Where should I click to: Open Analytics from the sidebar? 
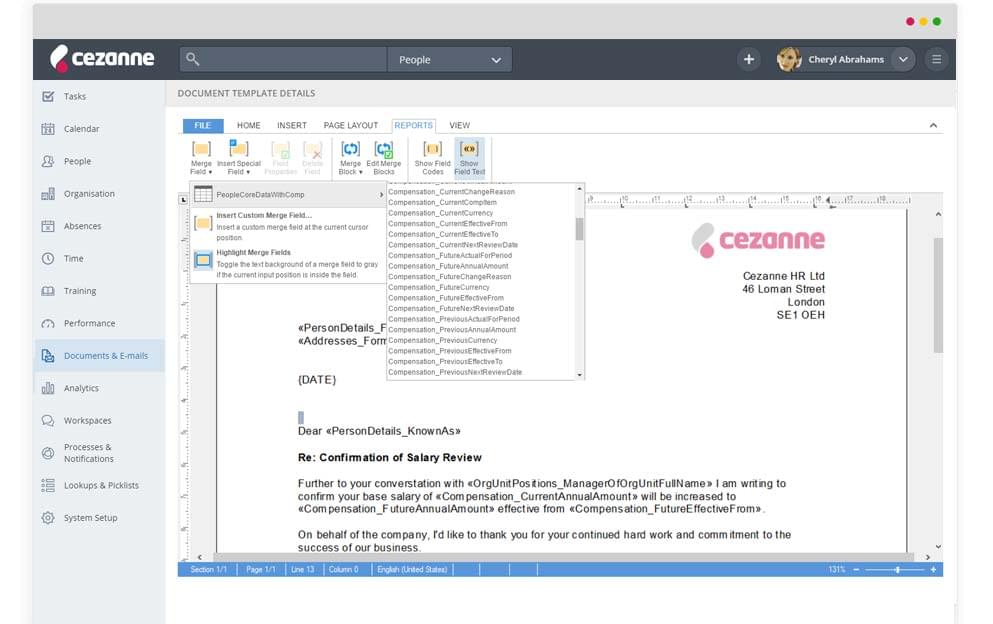coord(81,388)
